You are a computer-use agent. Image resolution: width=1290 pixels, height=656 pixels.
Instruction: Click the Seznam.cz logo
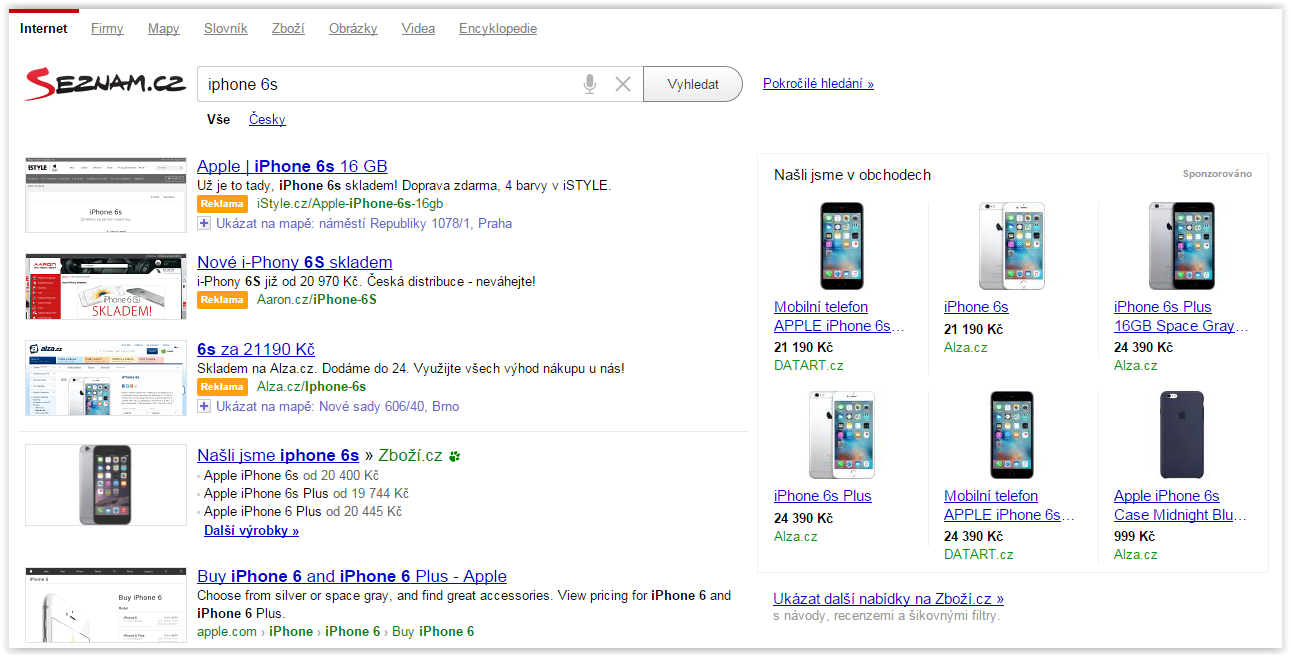105,84
